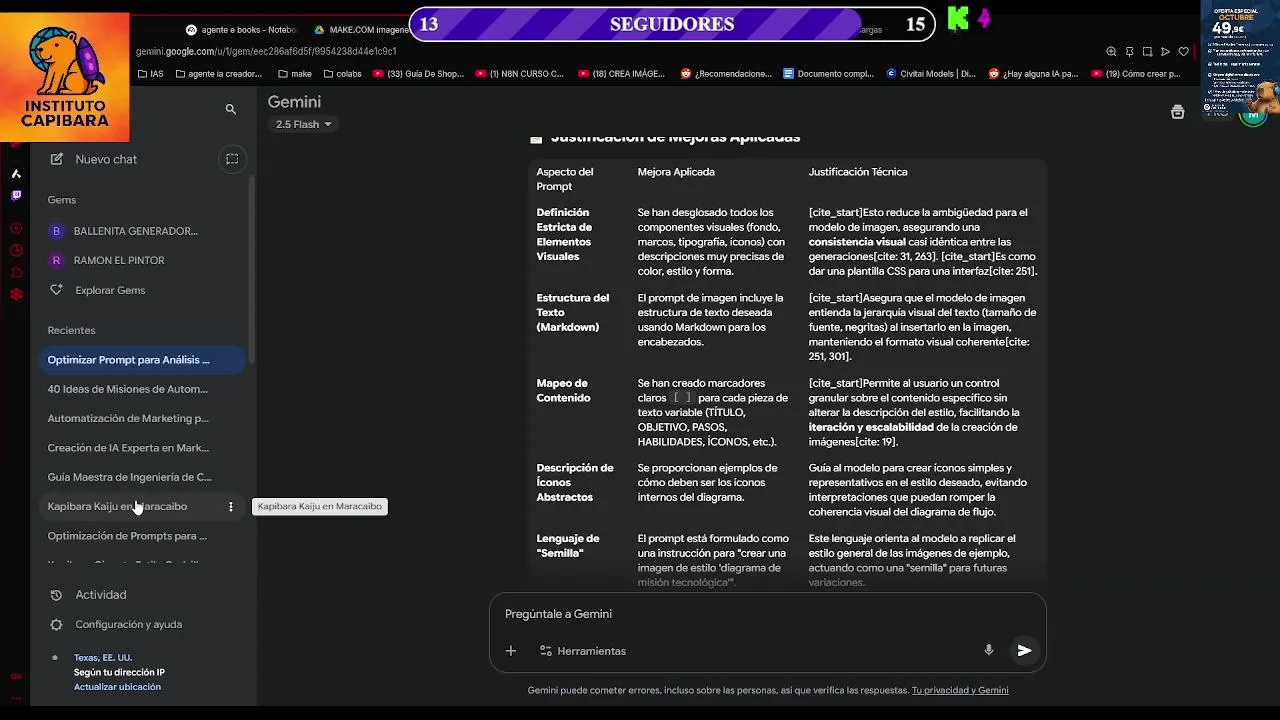Viewport: 1280px width, 720px height.
Task: Open '¿Hay alguna IA pa...' bookmark
Action: coord(1034,74)
